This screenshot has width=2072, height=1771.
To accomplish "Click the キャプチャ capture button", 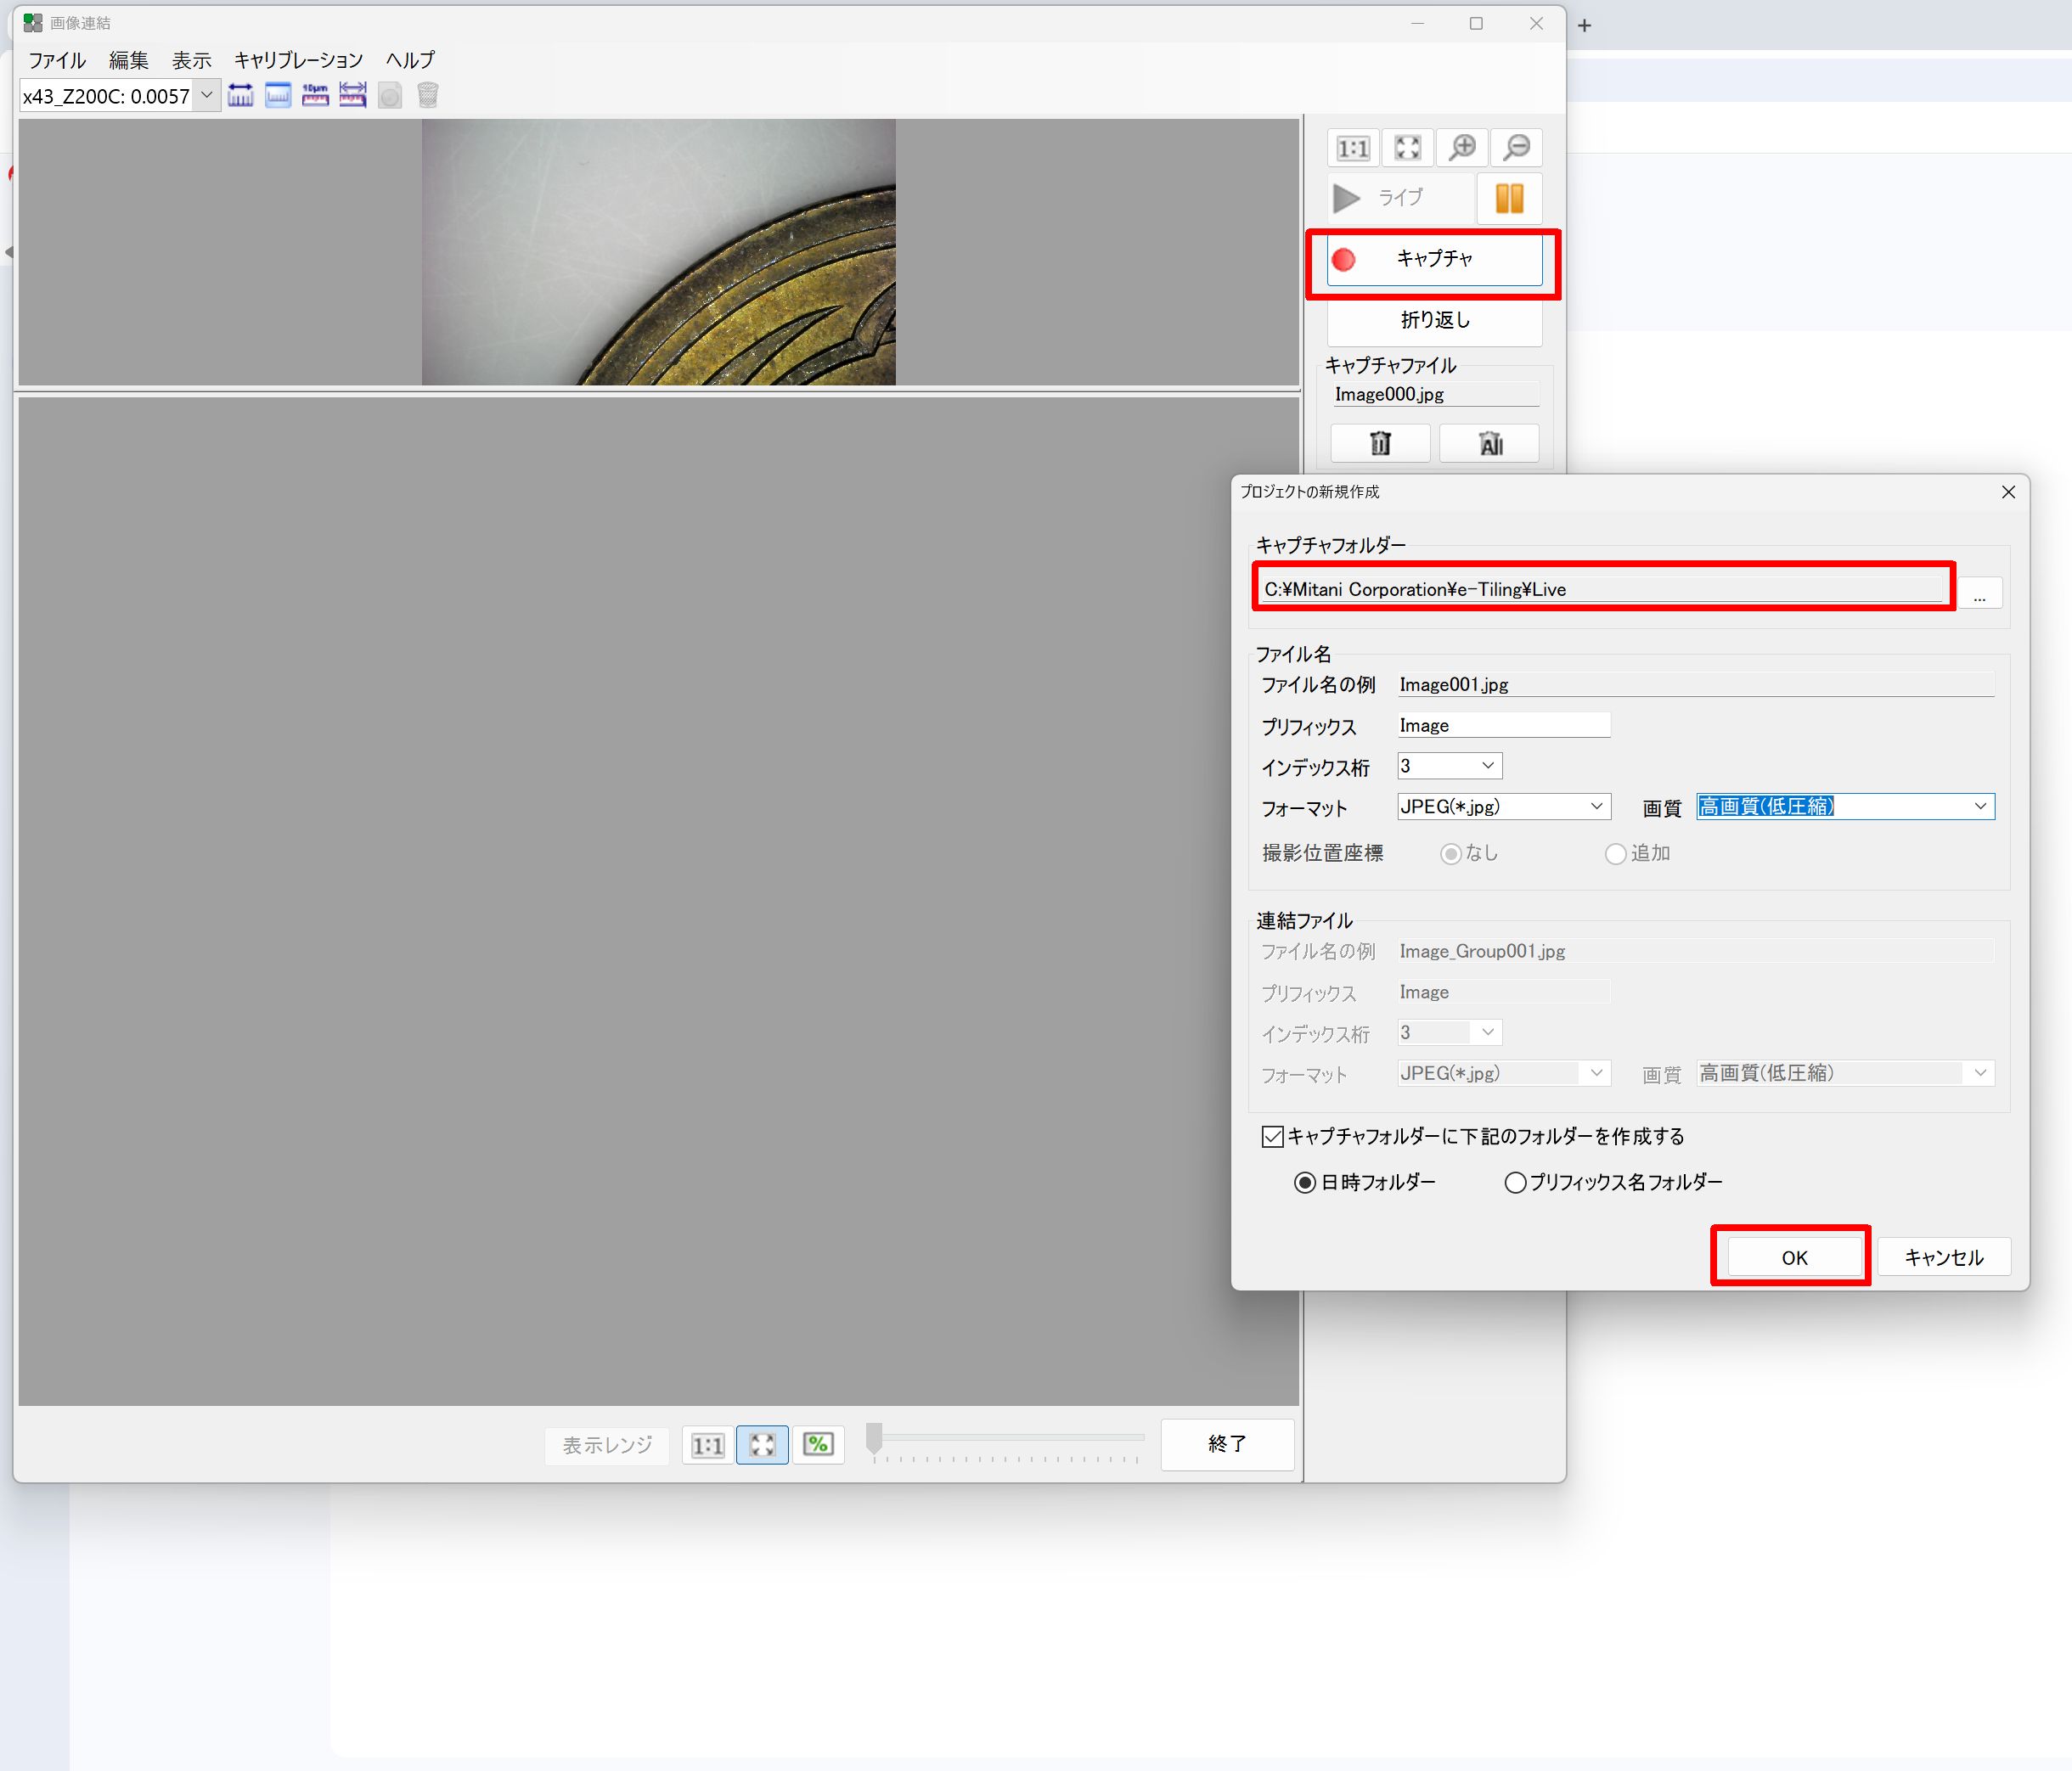I will point(1434,259).
